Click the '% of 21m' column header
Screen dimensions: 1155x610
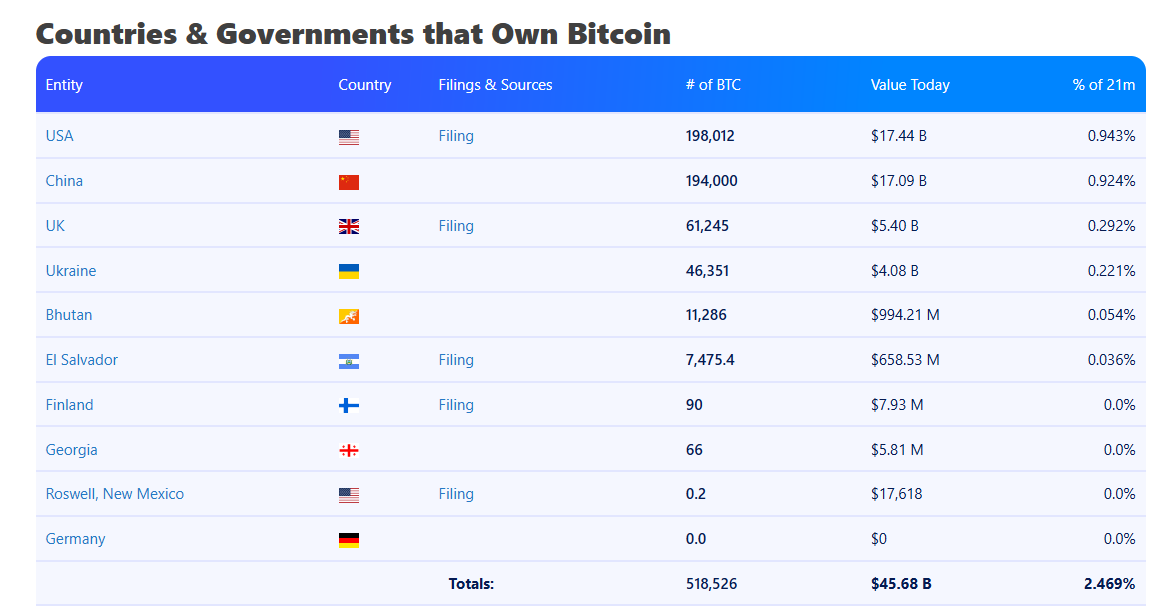point(1103,85)
